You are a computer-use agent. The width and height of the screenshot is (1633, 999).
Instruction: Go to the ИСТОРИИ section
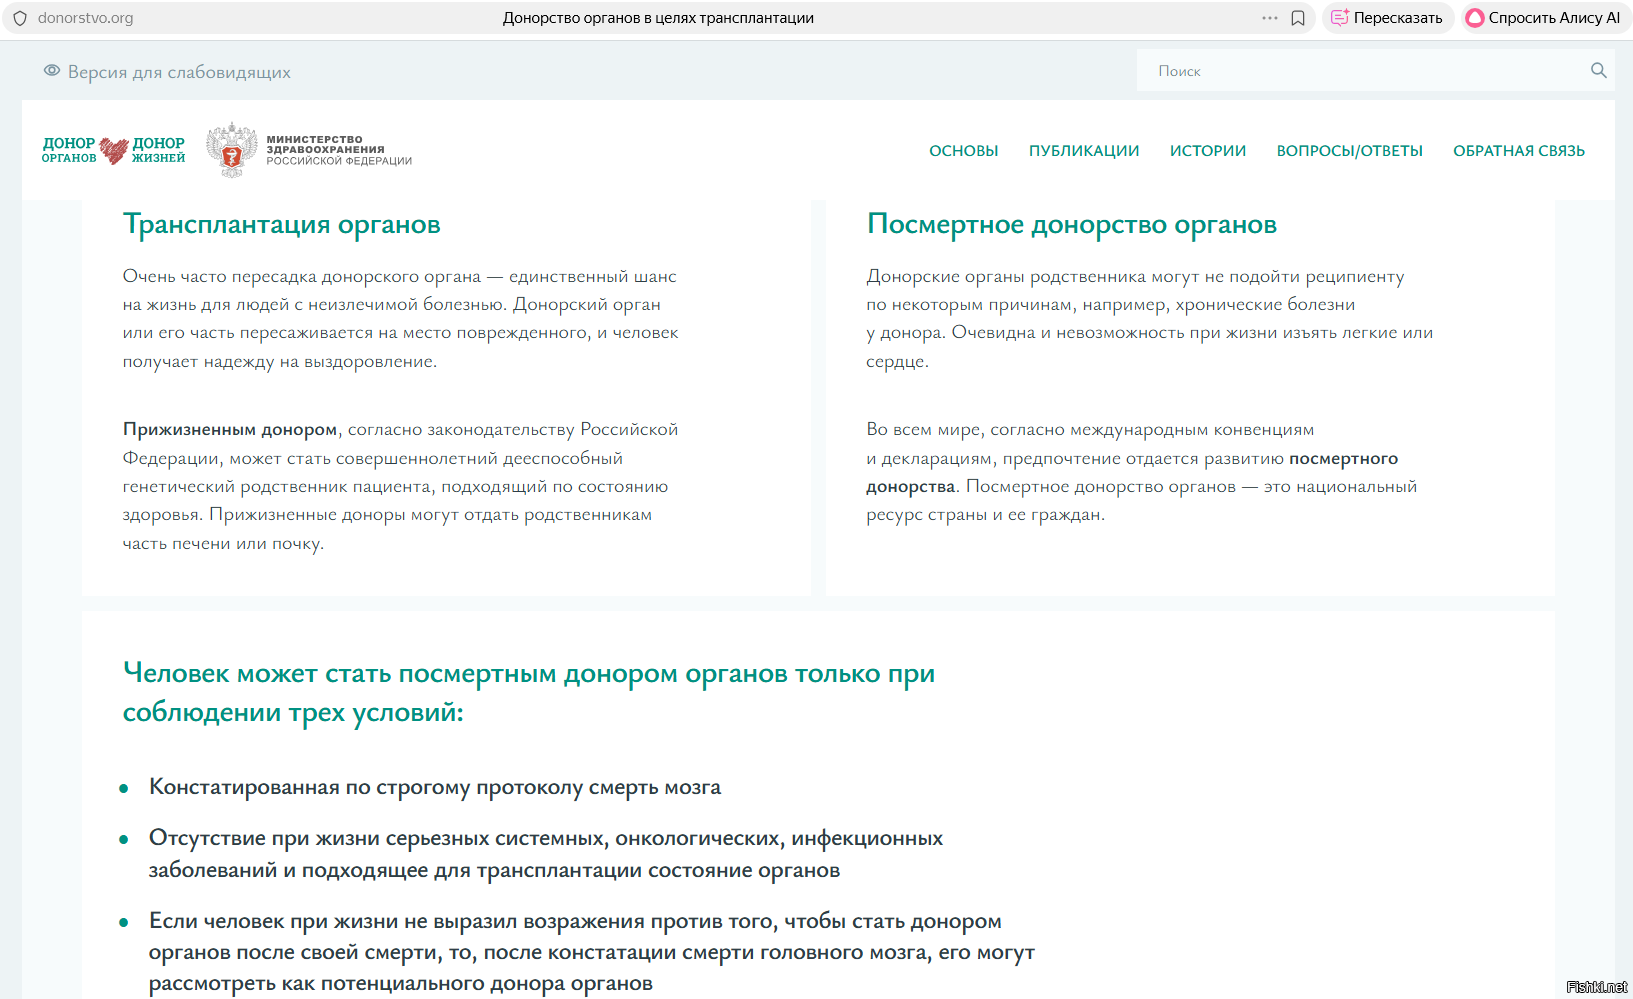(1207, 151)
